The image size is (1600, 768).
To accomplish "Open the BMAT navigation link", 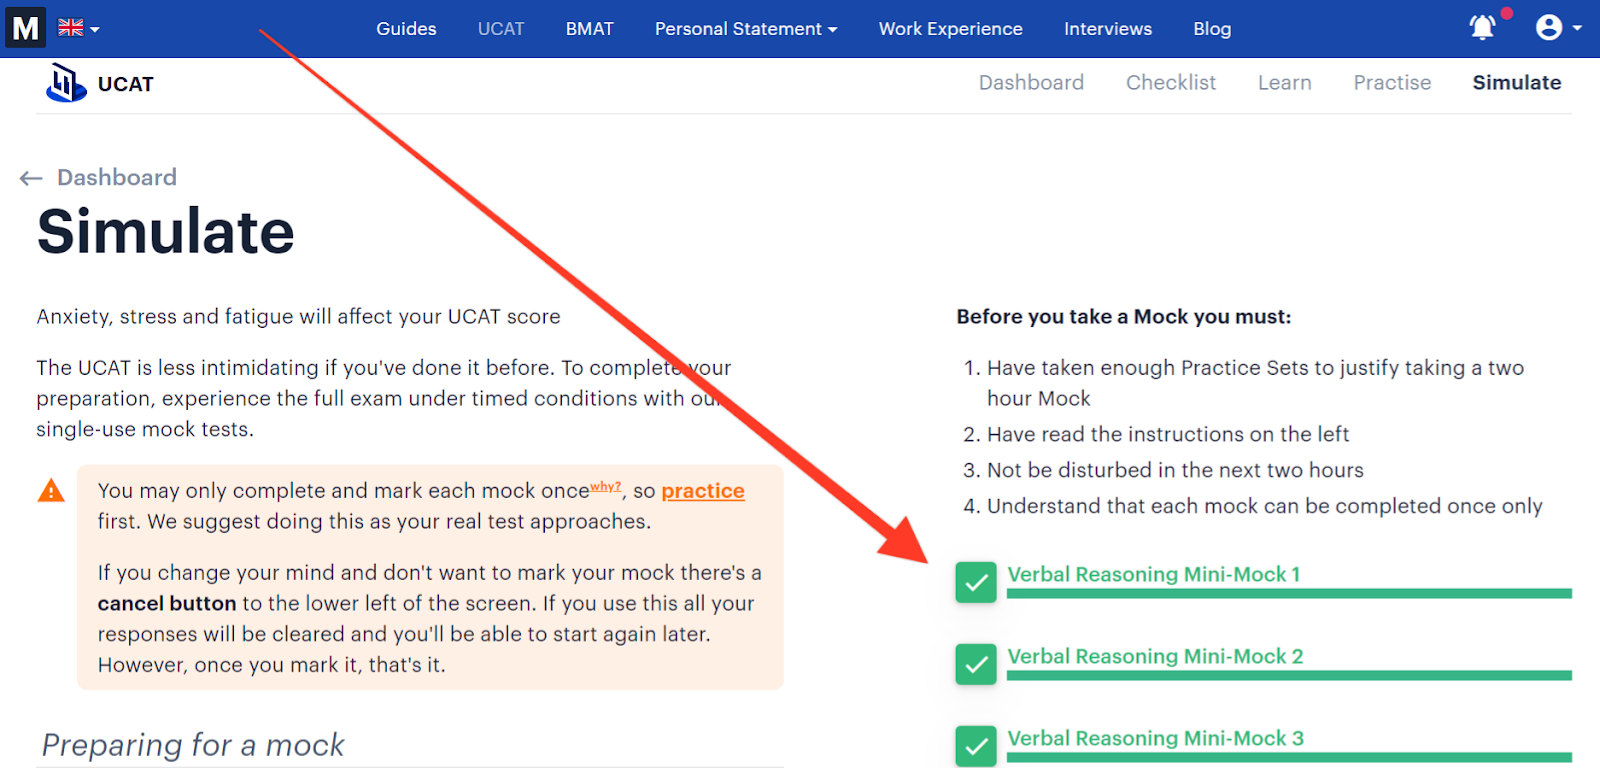I will [x=589, y=29].
